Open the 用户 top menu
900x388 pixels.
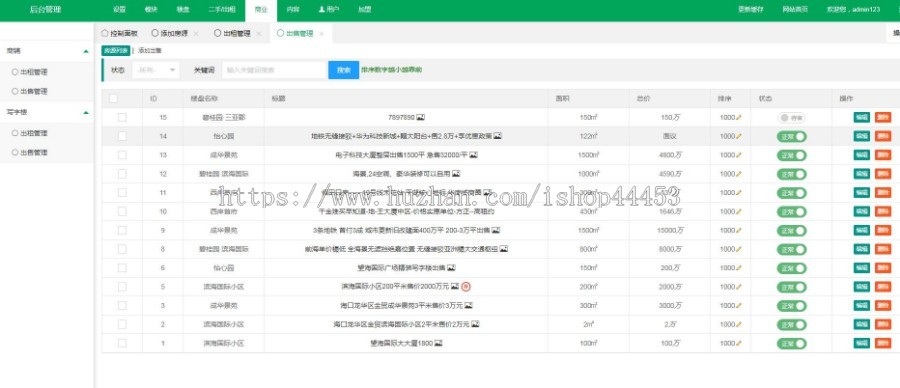pos(328,10)
